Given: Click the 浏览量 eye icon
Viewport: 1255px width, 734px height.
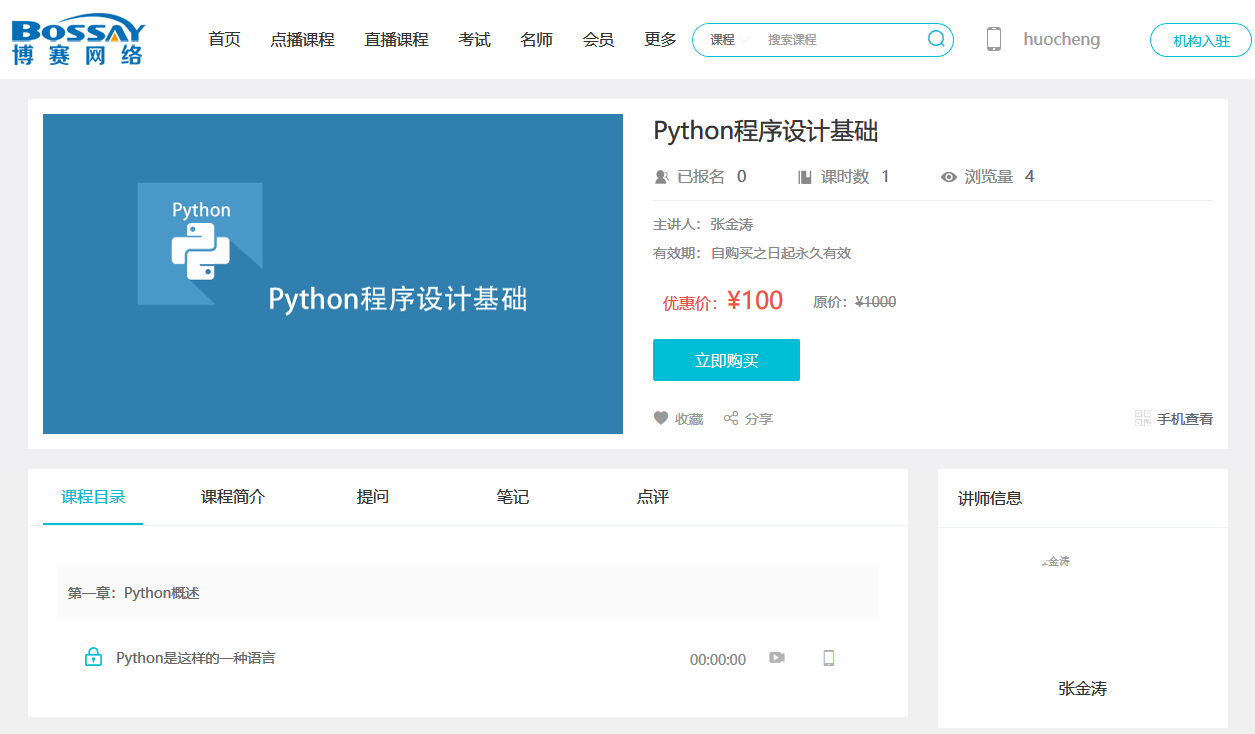Looking at the screenshot, I should pos(949,177).
